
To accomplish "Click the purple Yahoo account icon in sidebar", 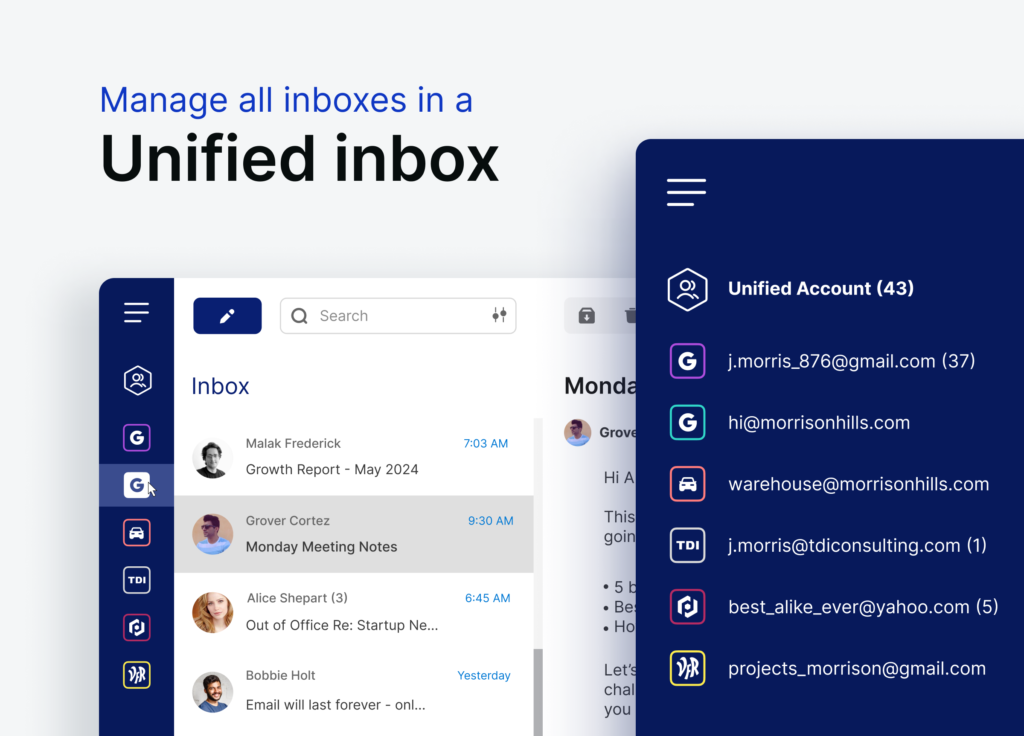I will (136, 627).
